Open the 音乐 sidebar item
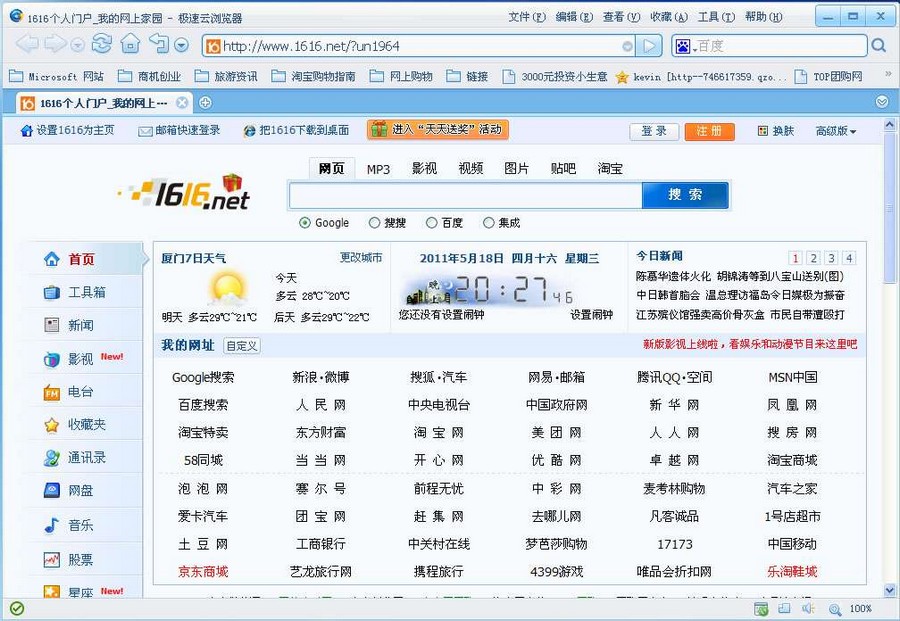900x621 pixels. tap(84, 525)
